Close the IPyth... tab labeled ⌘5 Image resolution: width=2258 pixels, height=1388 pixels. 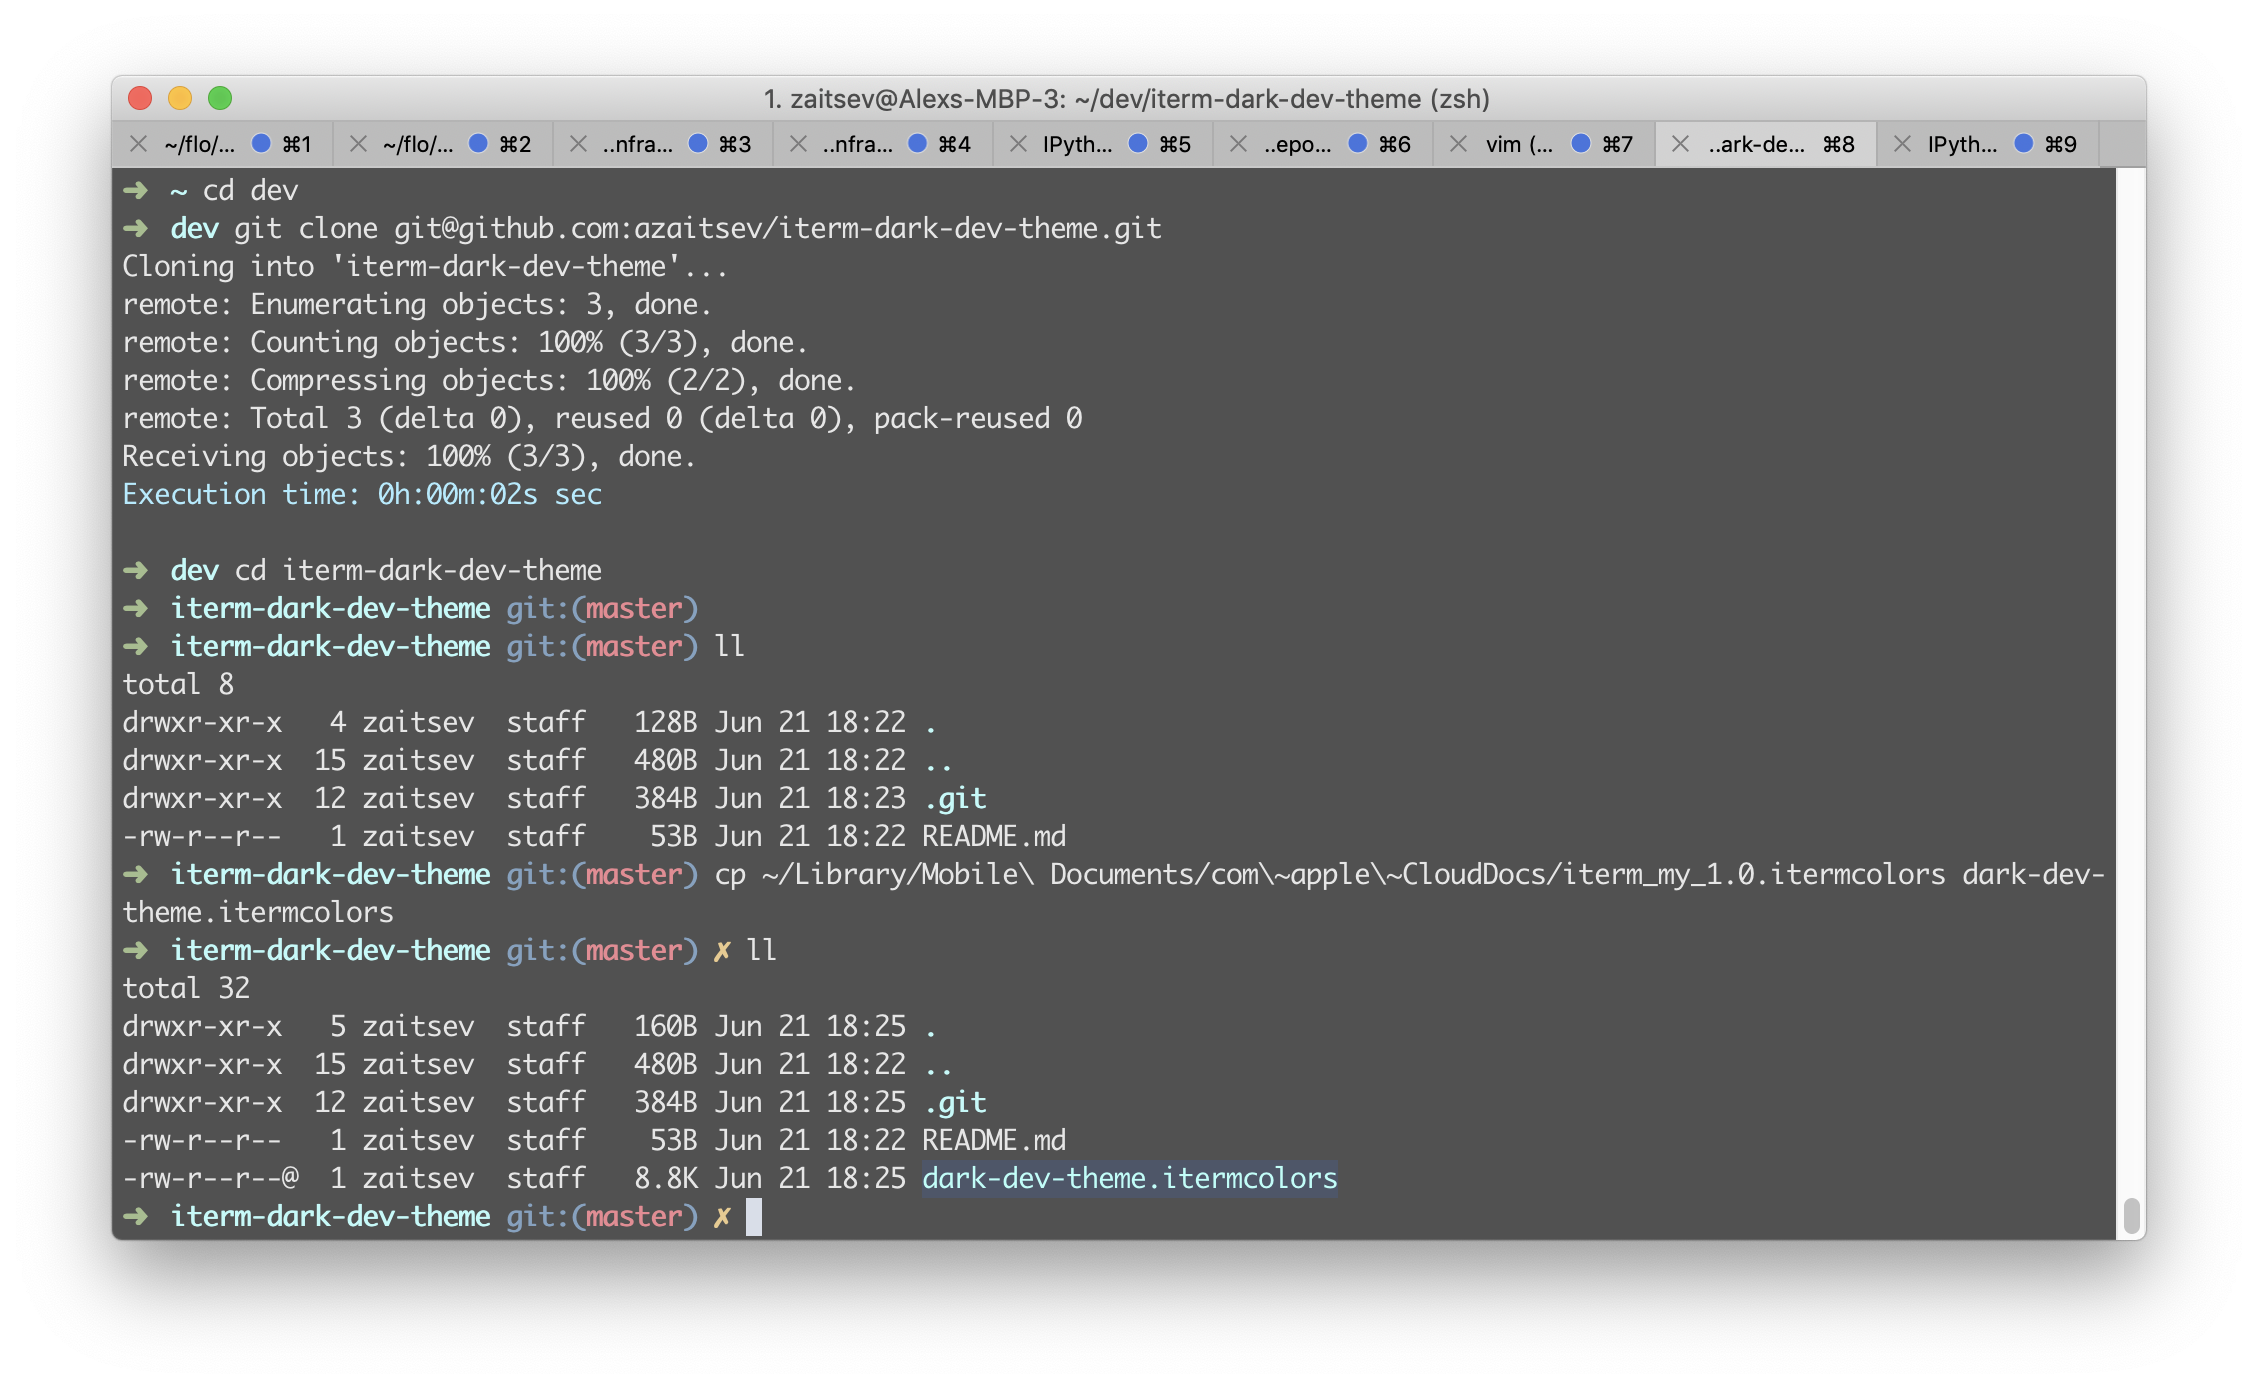tap(1018, 144)
